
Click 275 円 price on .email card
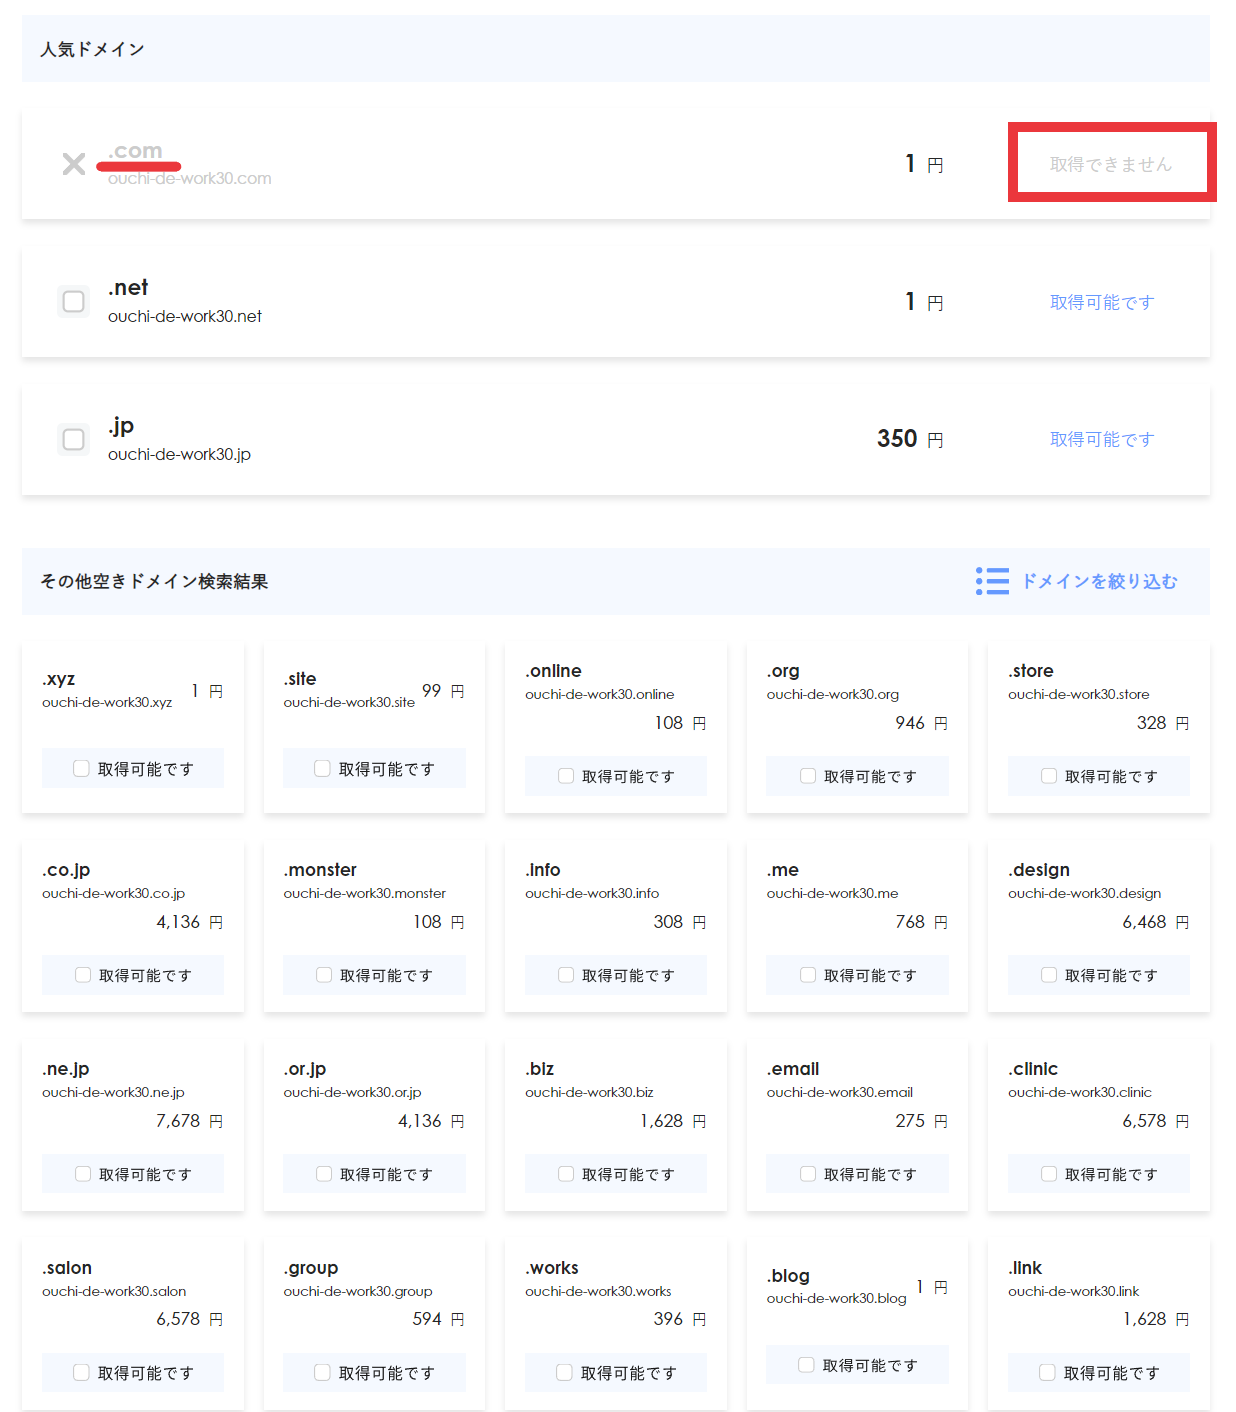(921, 1121)
